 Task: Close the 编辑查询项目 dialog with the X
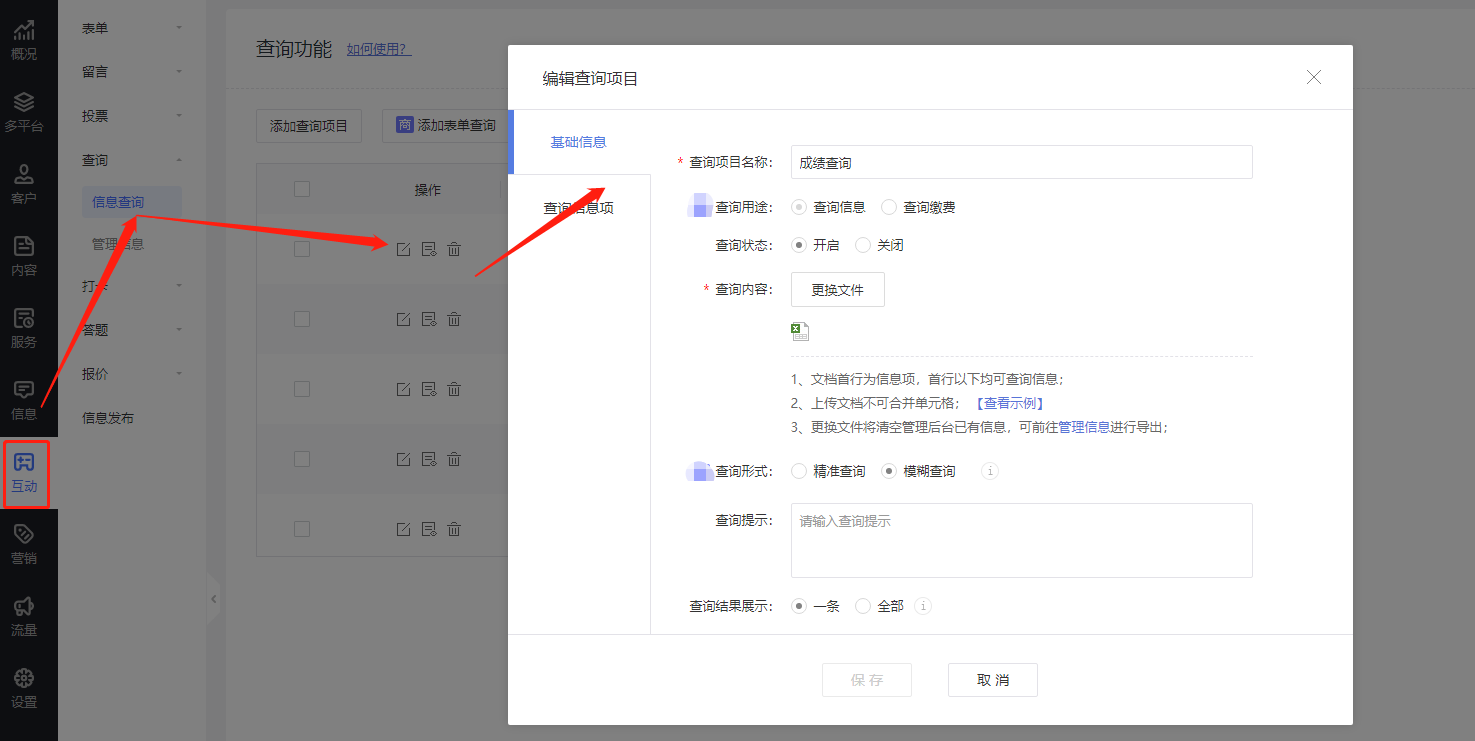pos(1314,77)
